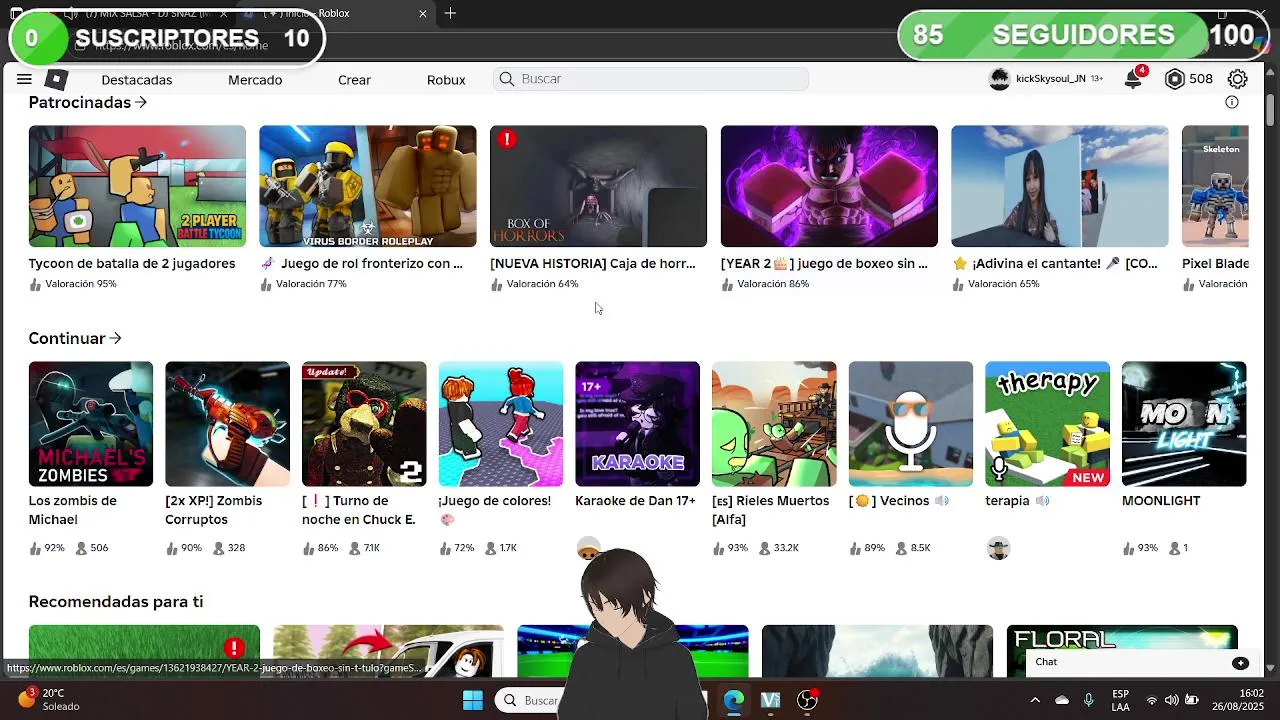Show hidden system tray icons
Screen dimensions: 1280x720
[1035, 700]
